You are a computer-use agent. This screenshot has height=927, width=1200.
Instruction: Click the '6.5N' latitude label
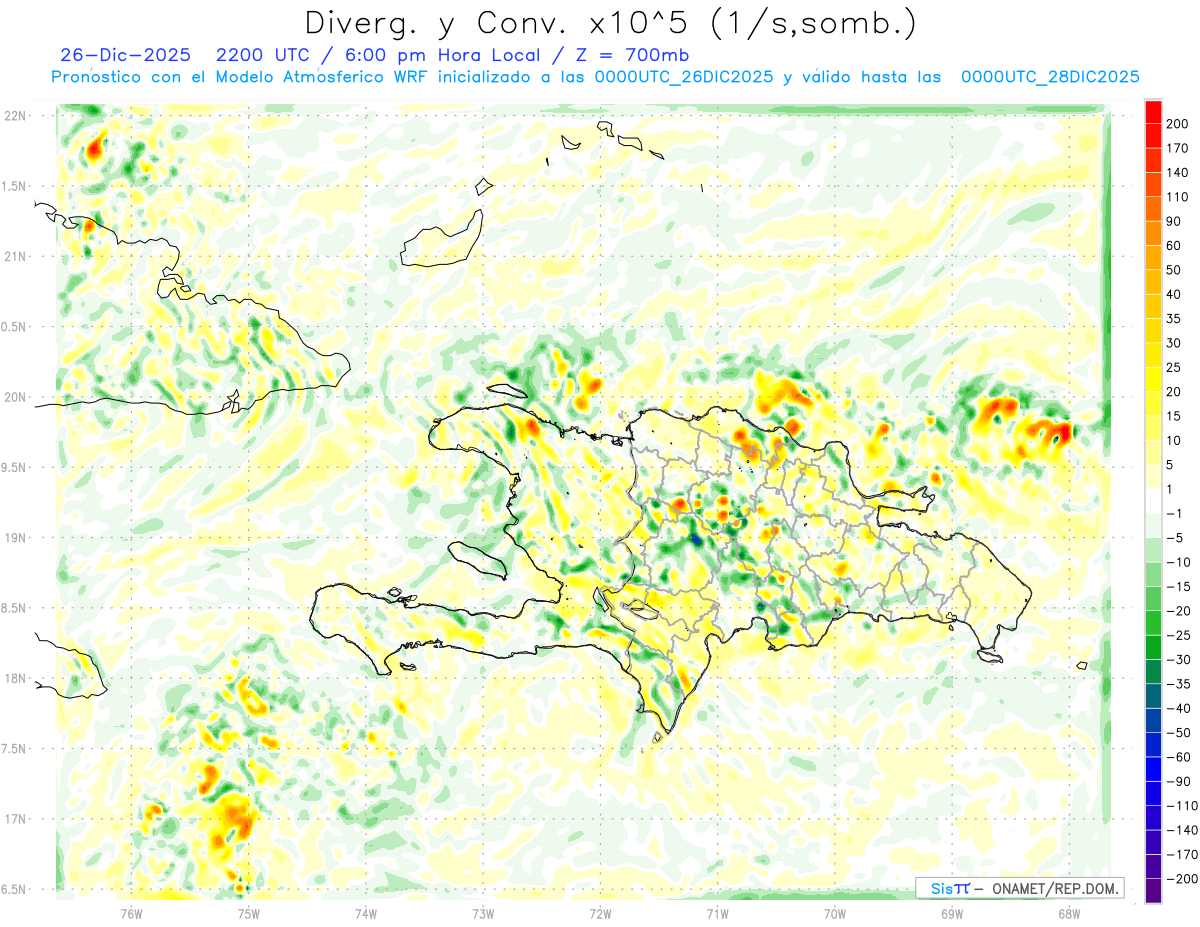[x=14, y=889]
